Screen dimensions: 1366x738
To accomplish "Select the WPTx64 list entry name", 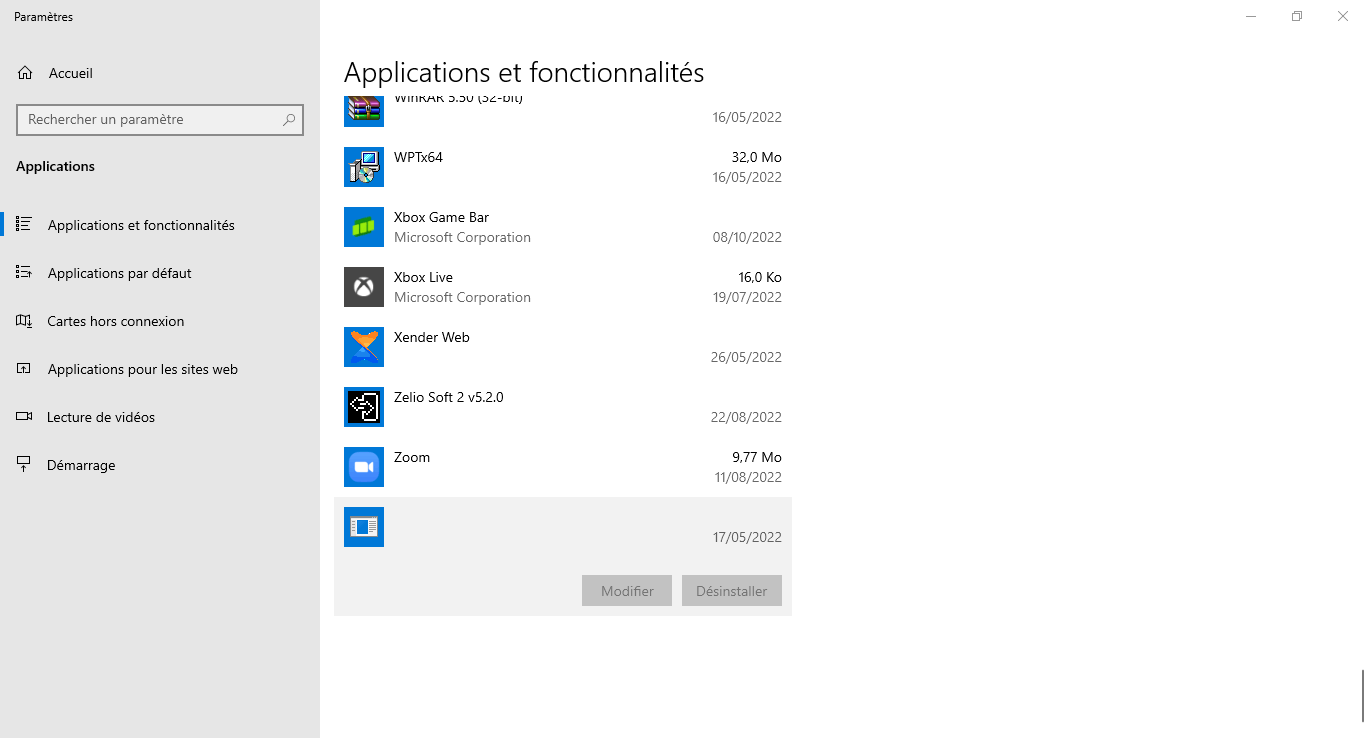I will click(418, 157).
